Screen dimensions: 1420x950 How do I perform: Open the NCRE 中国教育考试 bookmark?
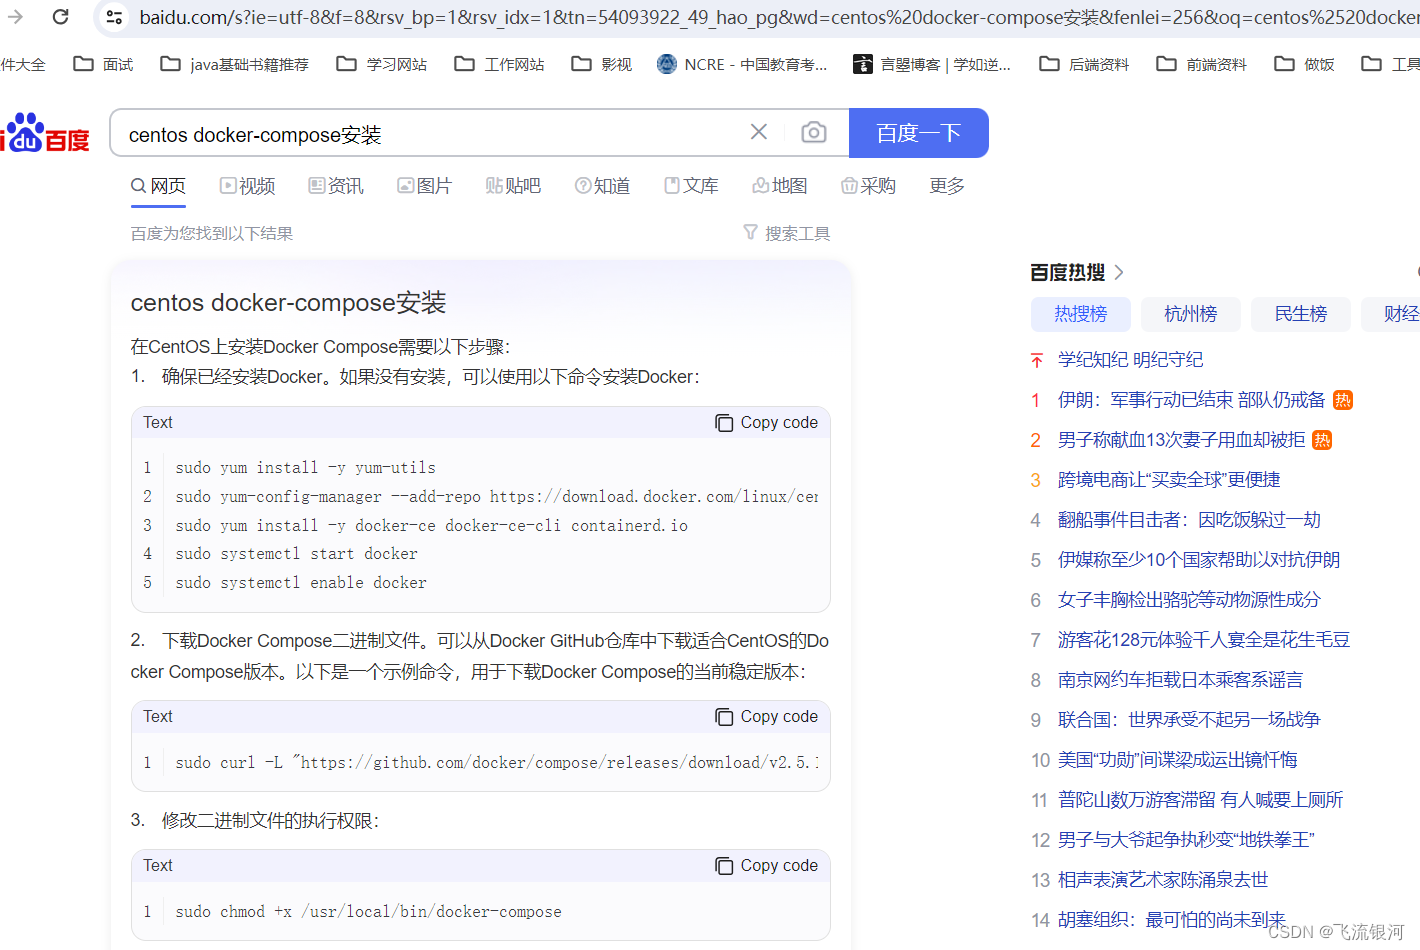point(742,64)
